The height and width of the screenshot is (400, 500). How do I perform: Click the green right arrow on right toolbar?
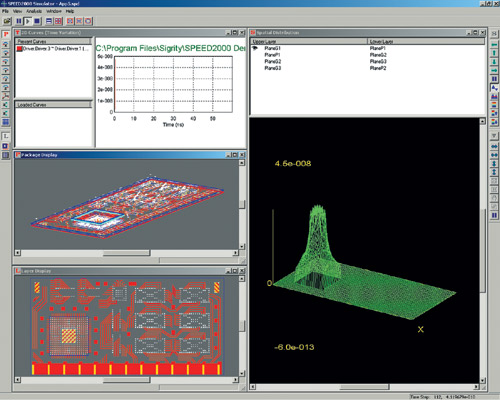(x=494, y=70)
